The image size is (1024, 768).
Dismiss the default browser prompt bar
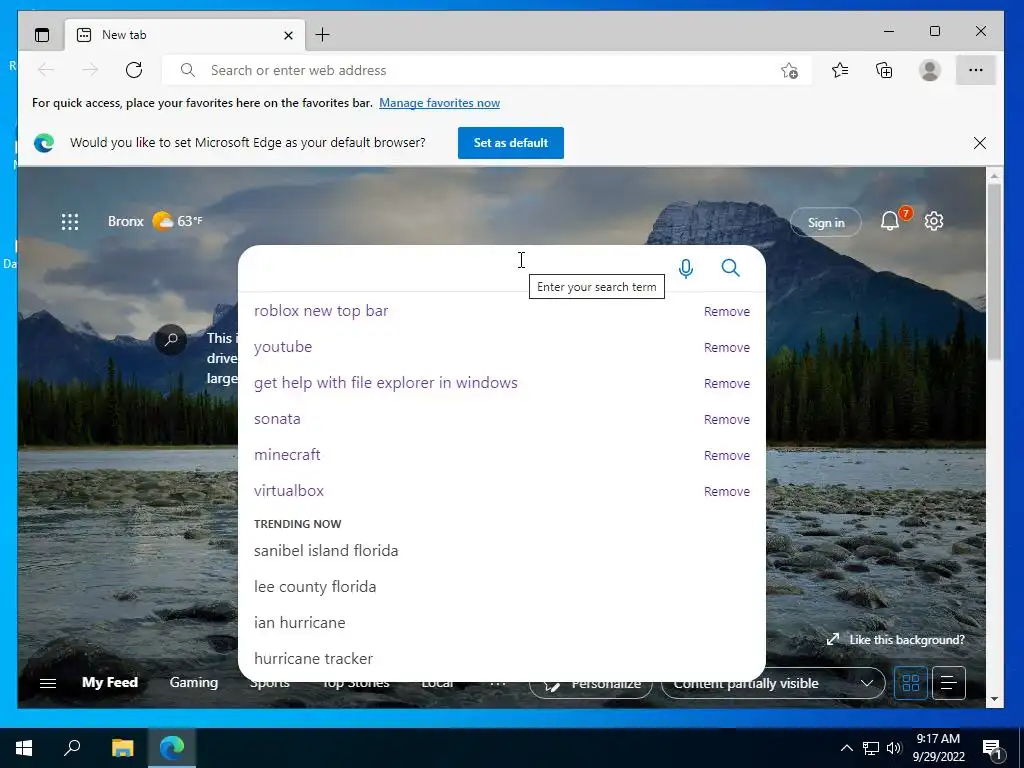pos(980,143)
